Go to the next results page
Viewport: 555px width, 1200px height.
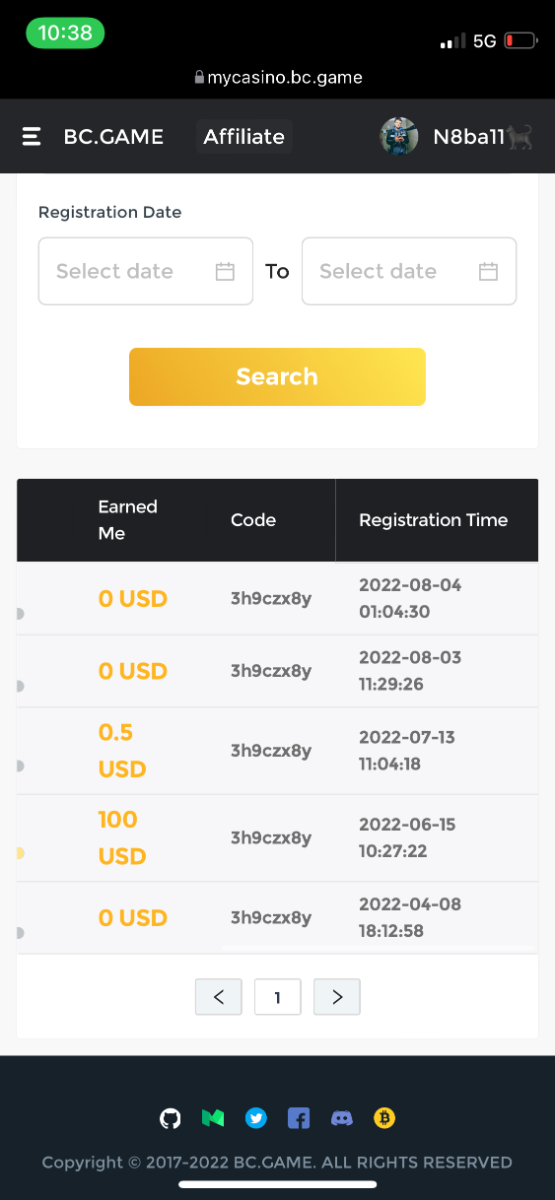click(337, 997)
